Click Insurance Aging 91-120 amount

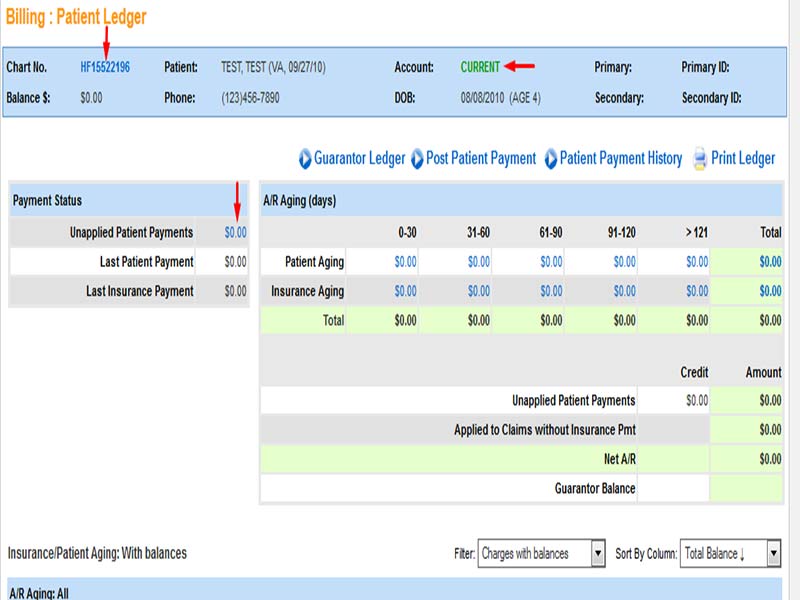[624, 291]
